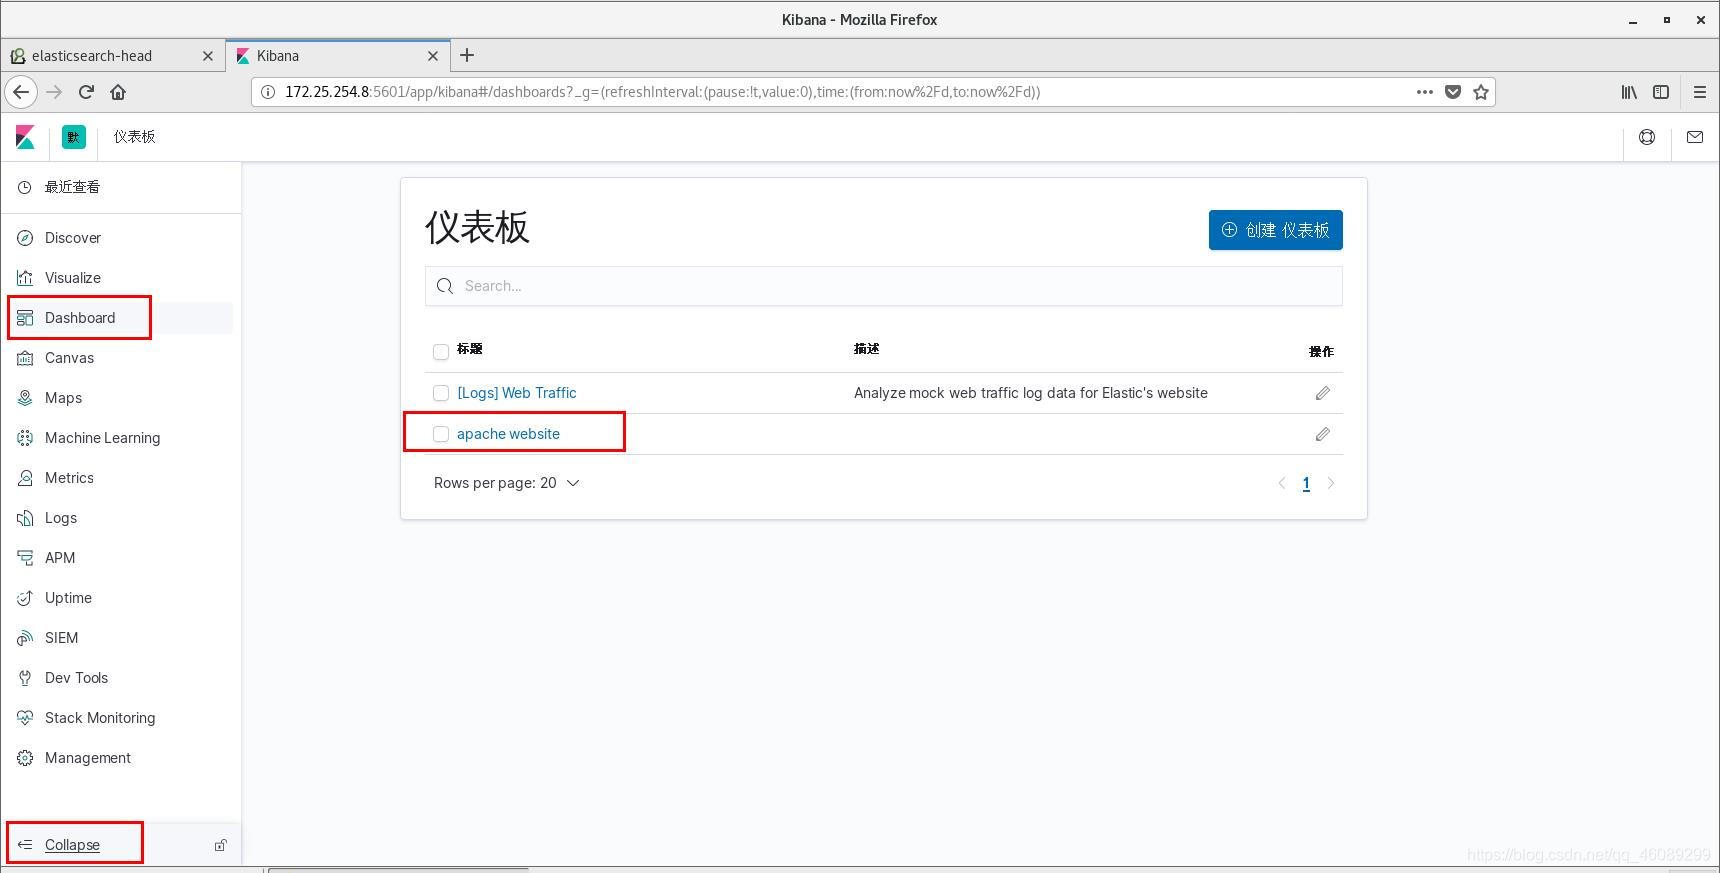
Task: Click the Stack Monitoring heartbeat icon
Action: coord(25,718)
